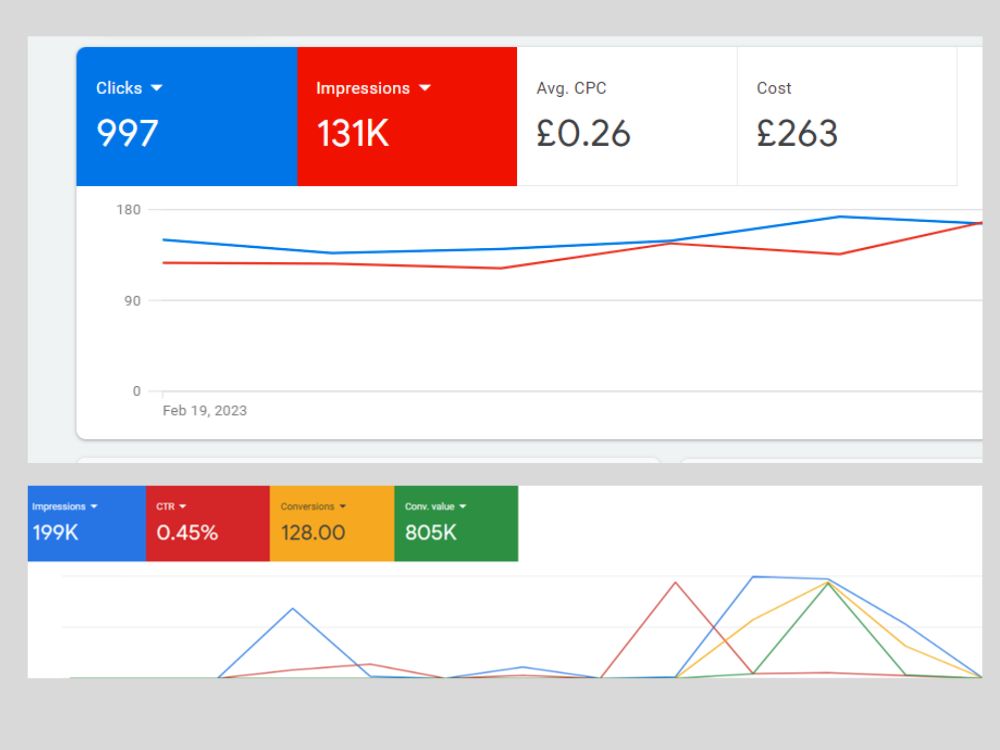This screenshot has width=1000, height=750.
Task: Select the Cost scorecard
Action: [847, 116]
